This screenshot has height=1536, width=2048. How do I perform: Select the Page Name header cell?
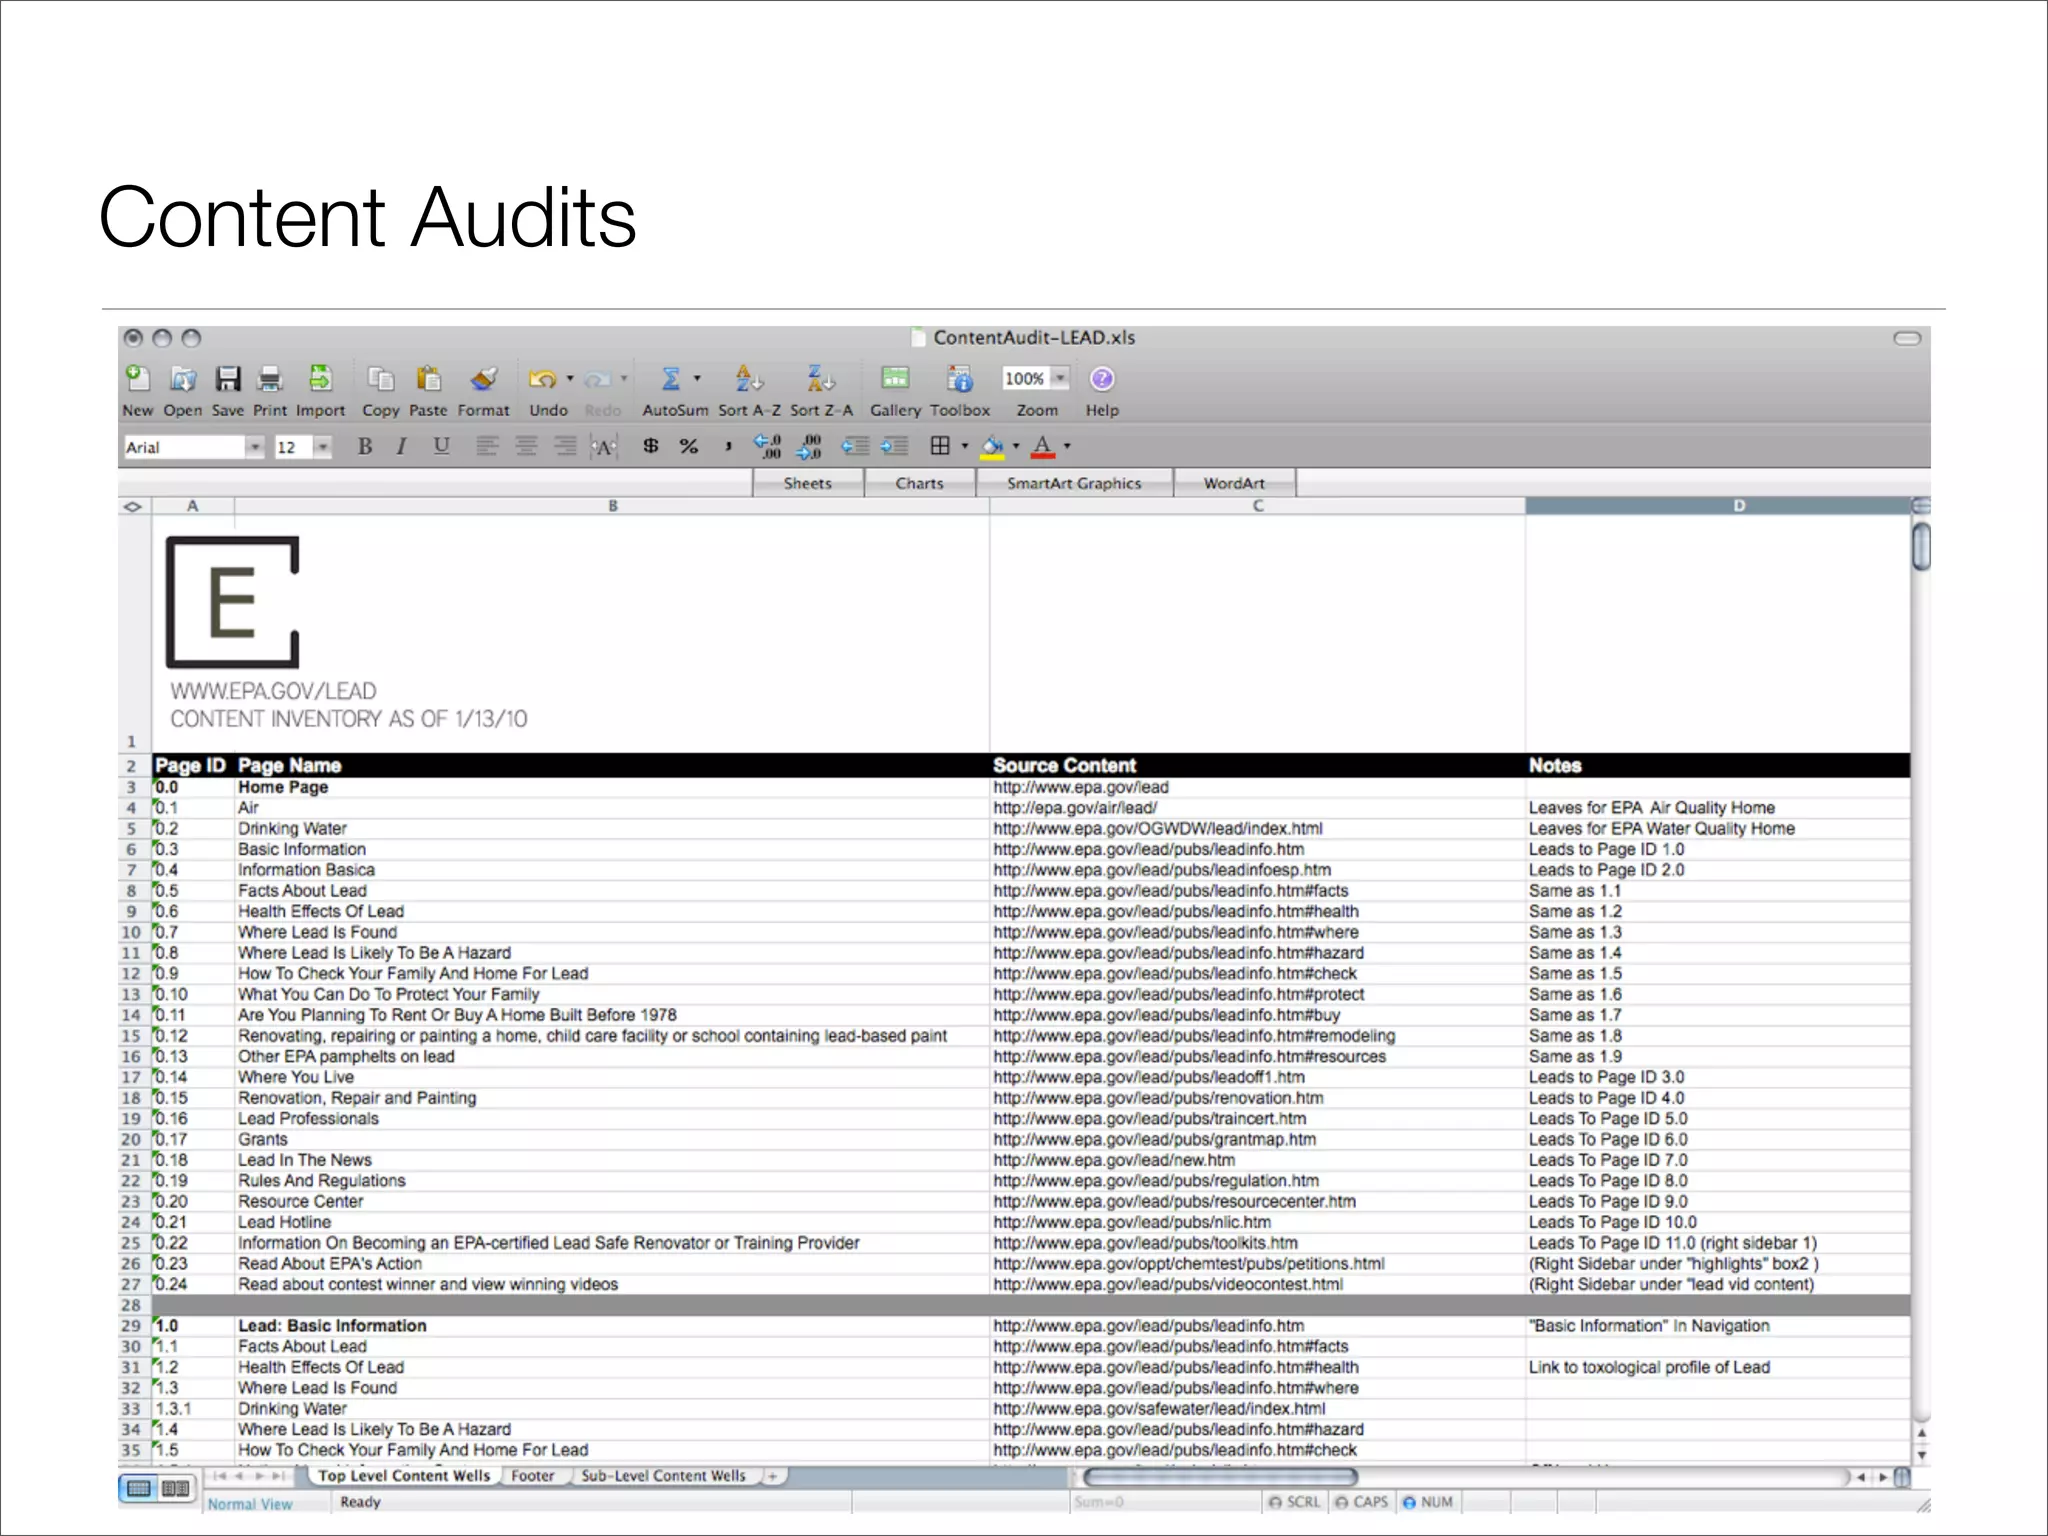pyautogui.click(x=612, y=765)
